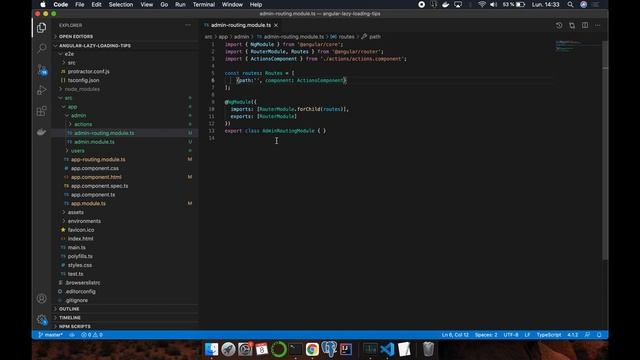Image resolution: width=640 pixels, height=360 pixels.
Task: Expand the actions folder
Action: coord(126,124)
